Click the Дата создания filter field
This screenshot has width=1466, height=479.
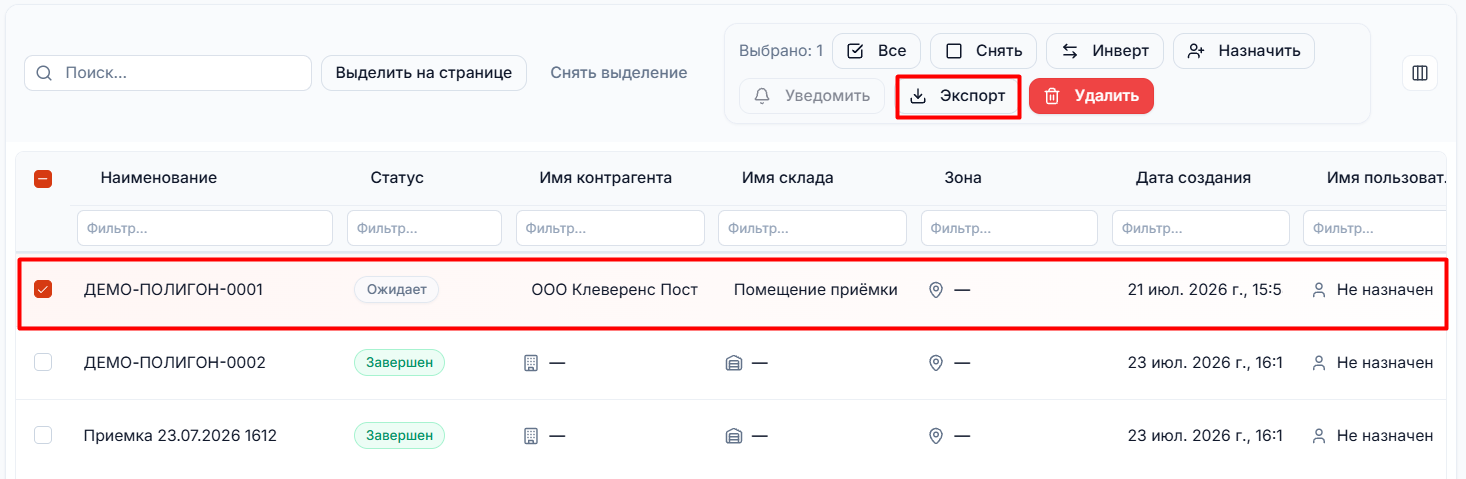point(1200,228)
